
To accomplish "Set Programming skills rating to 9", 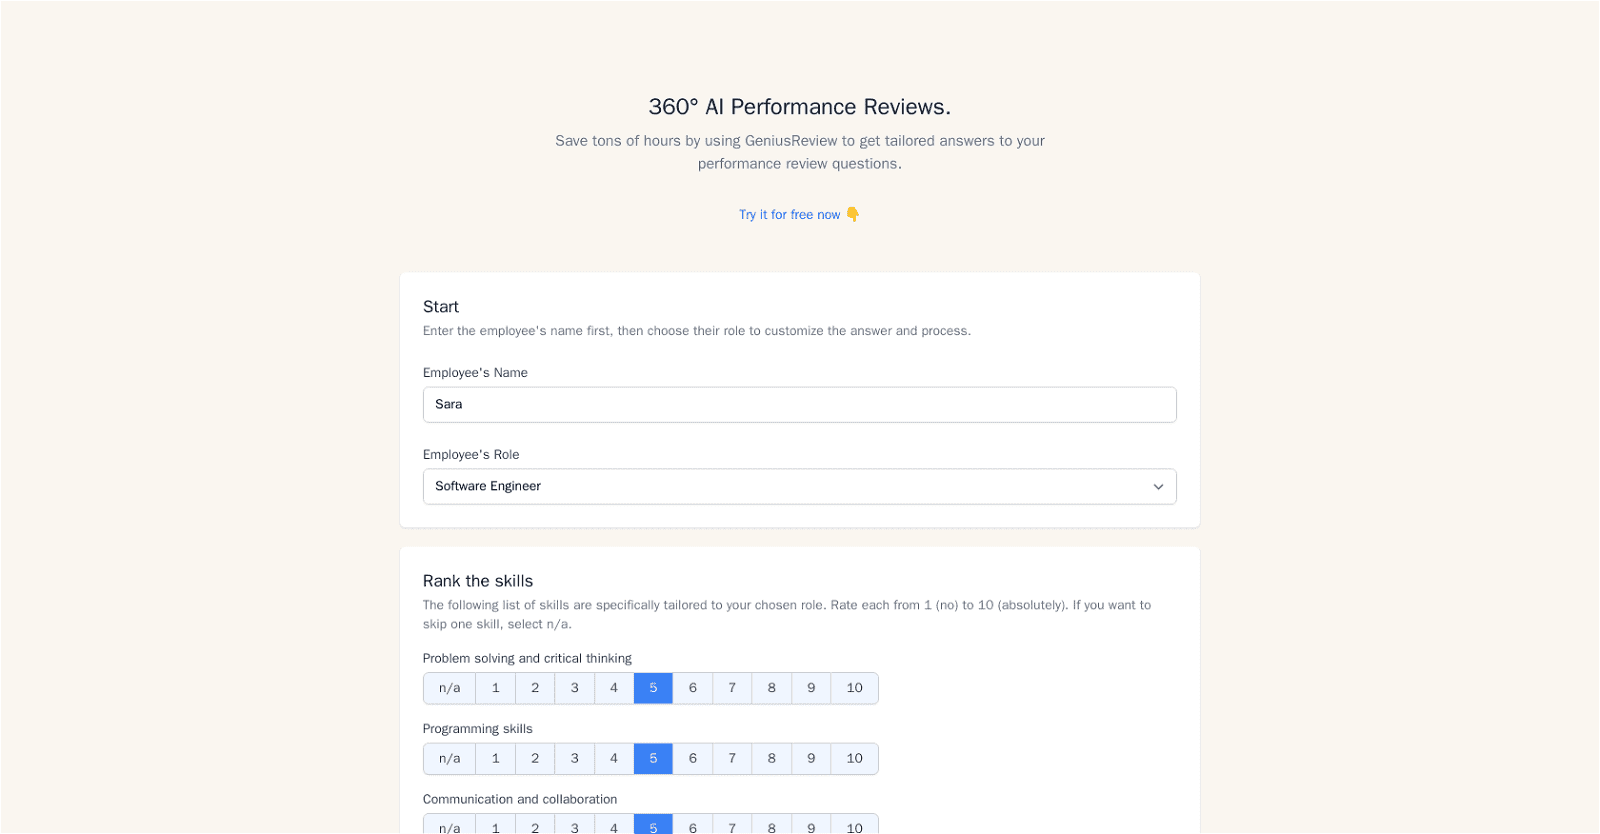I will tap(811, 758).
